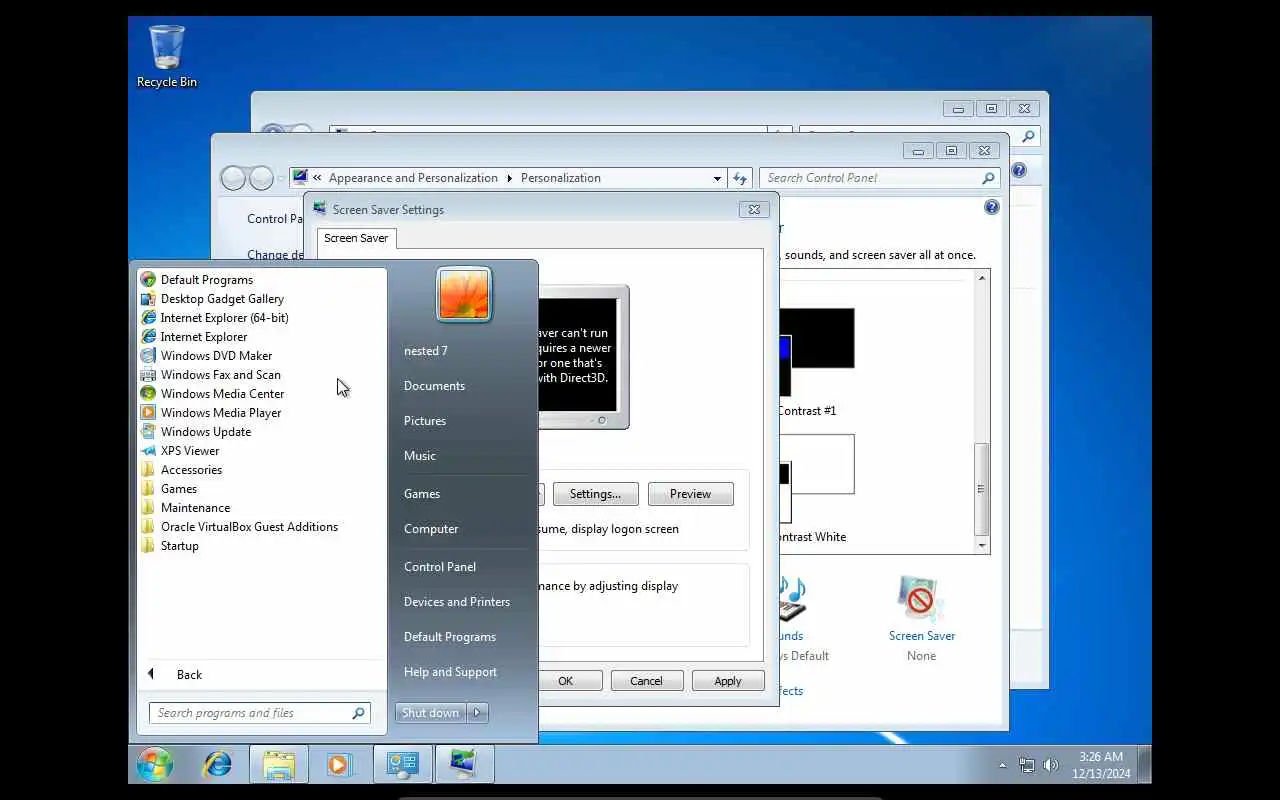
Task: Open the Shut down options arrow
Action: click(x=478, y=713)
